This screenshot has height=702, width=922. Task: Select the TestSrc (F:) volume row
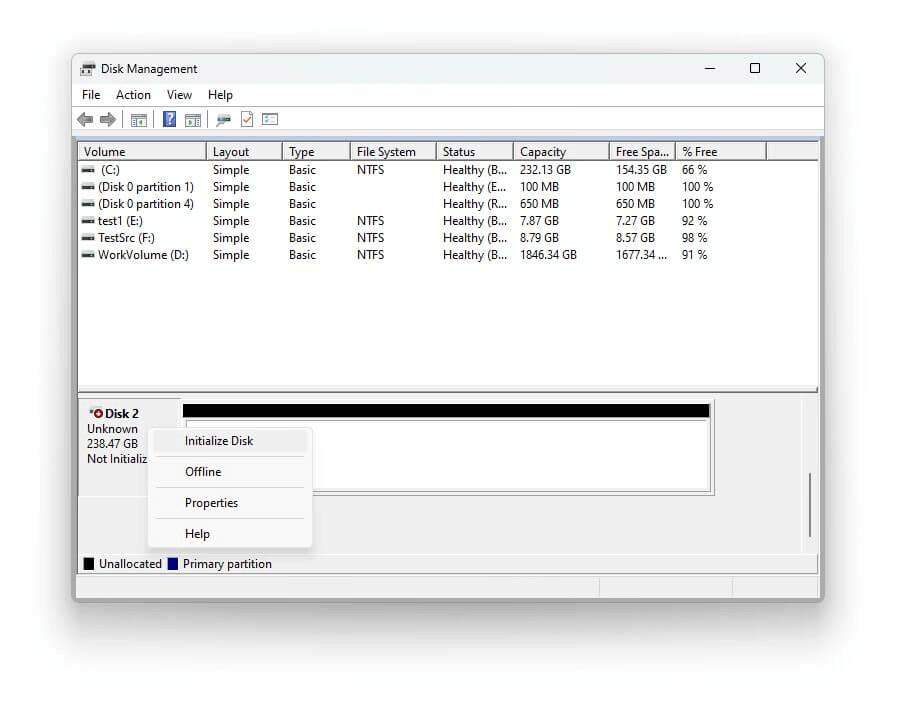(x=447, y=238)
